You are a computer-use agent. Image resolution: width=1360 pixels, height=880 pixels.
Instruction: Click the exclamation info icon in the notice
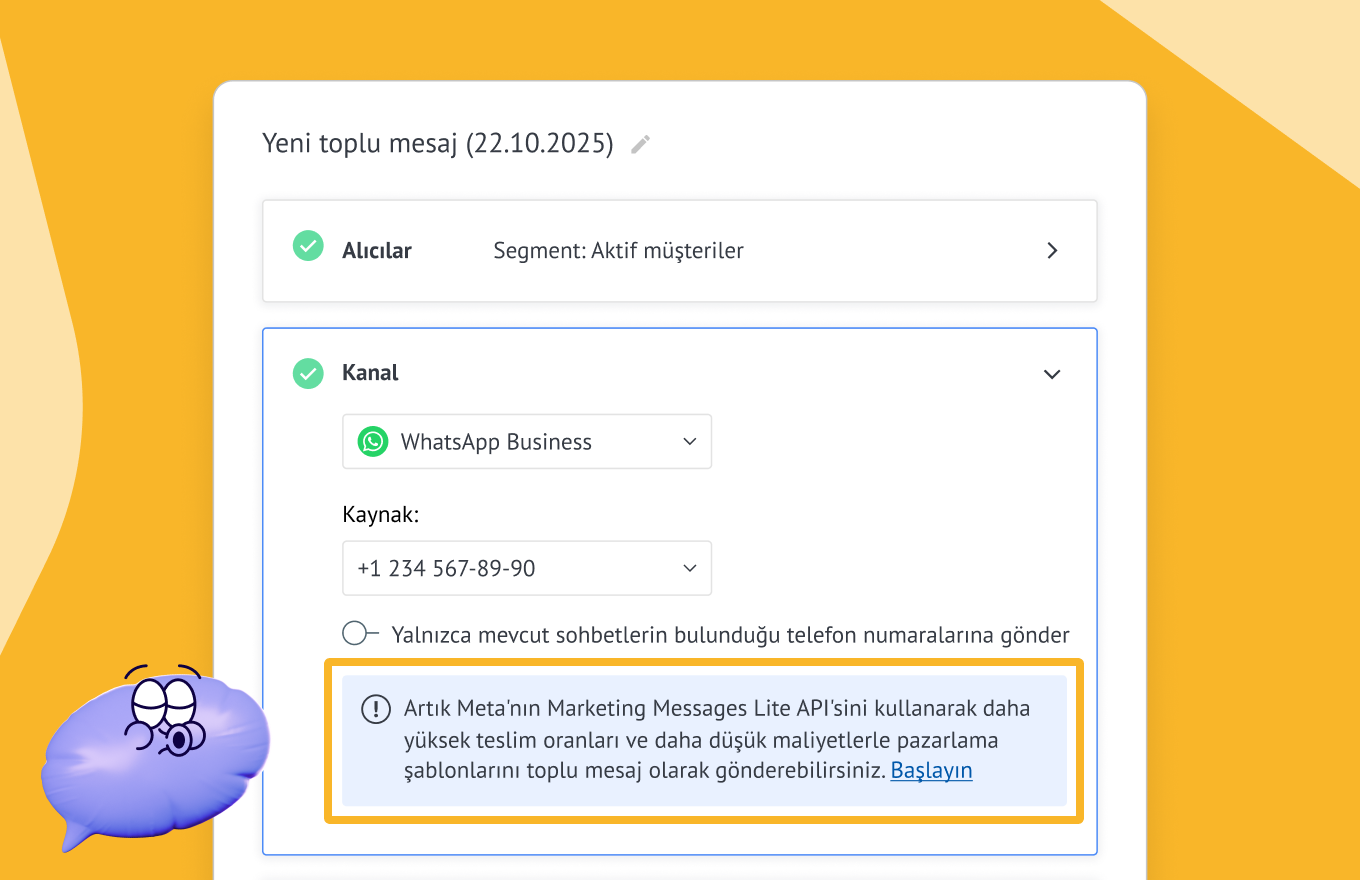pos(376,710)
